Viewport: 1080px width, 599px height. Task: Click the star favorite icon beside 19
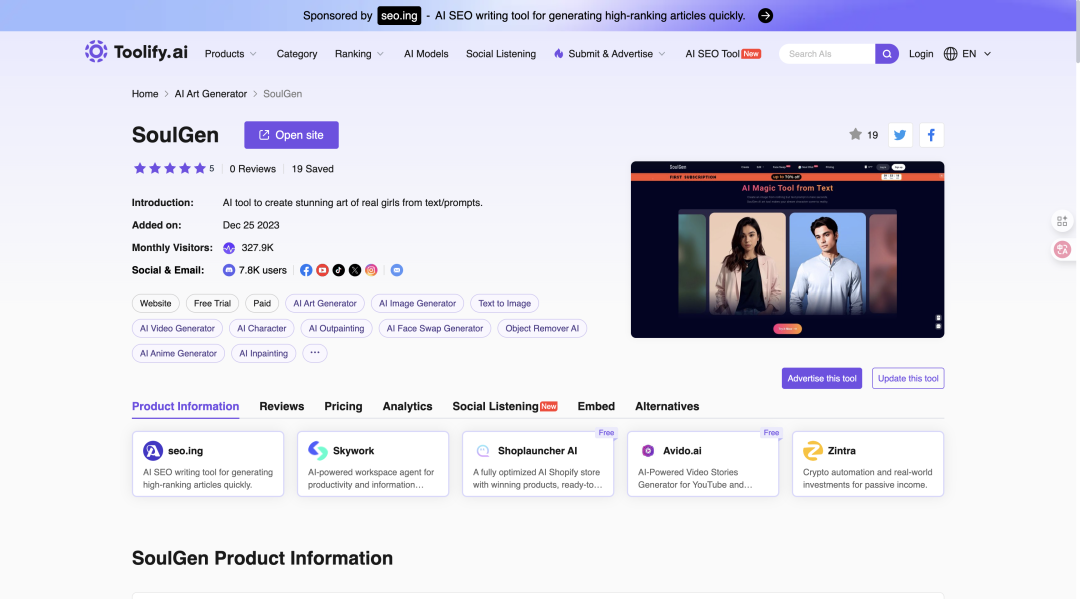[855, 134]
